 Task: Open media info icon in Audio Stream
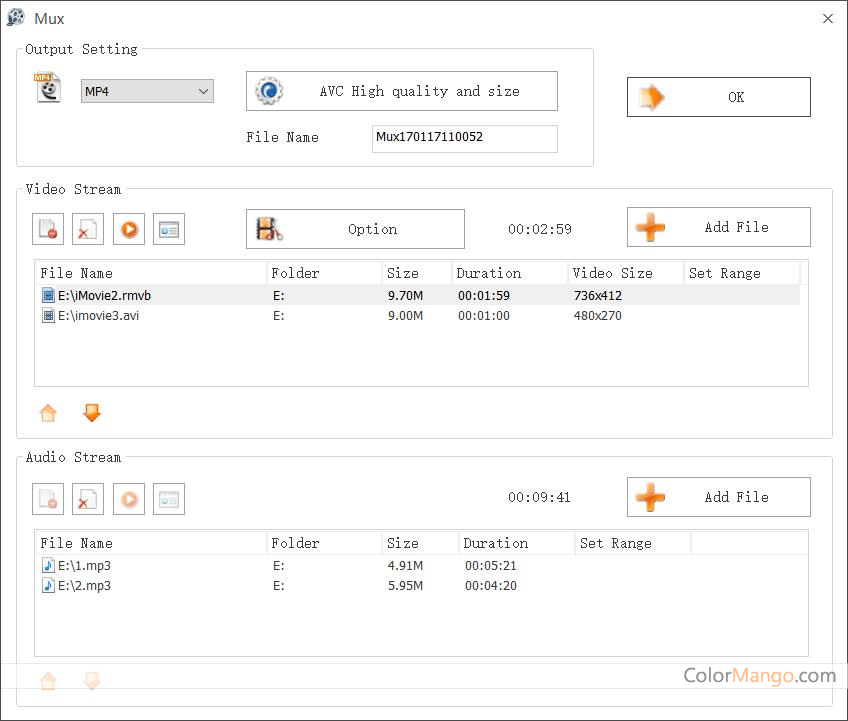point(169,499)
